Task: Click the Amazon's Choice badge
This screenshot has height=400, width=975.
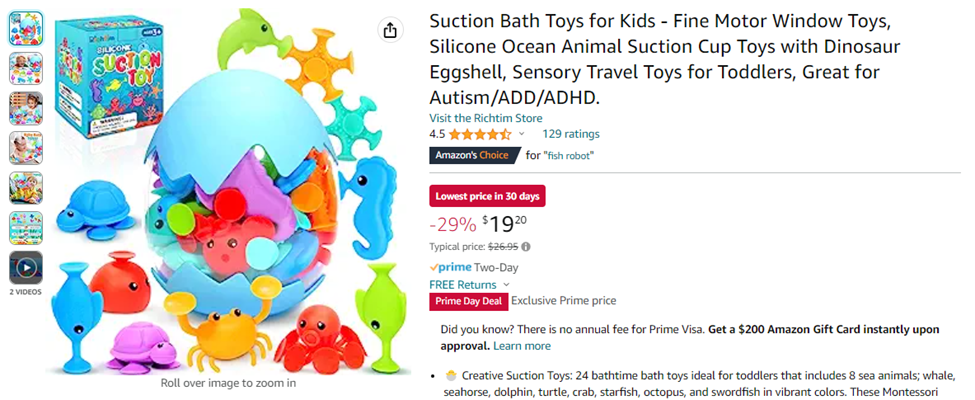Action: tap(472, 155)
